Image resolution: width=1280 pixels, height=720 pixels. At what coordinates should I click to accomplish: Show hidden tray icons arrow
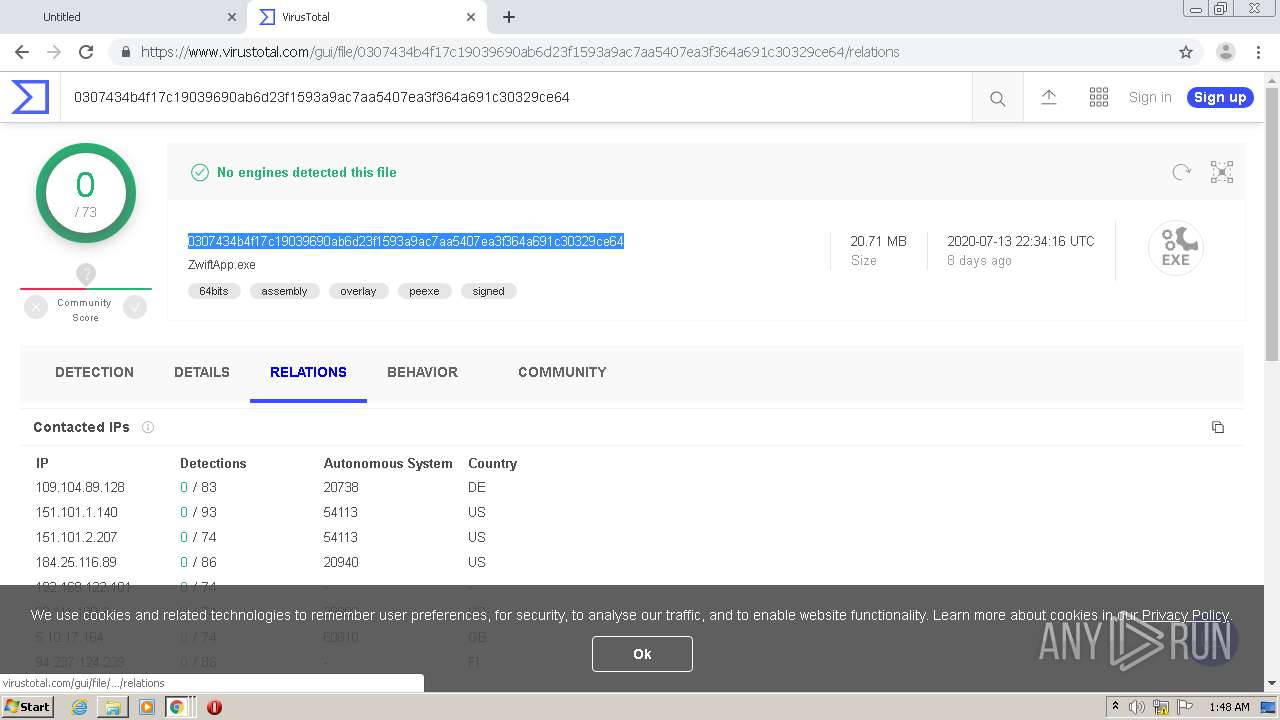tap(1116, 707)
